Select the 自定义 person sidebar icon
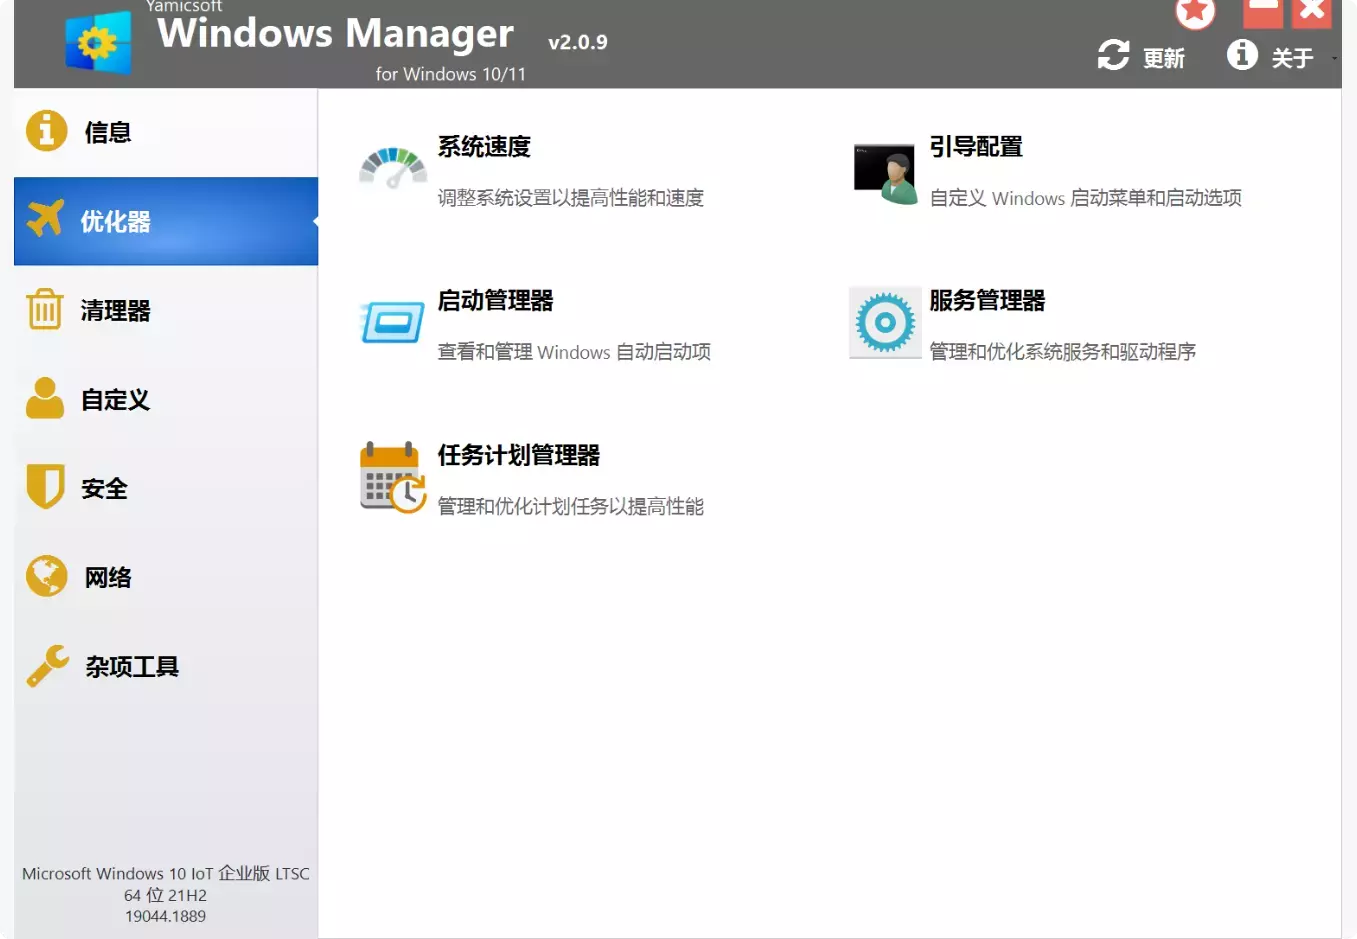Screen dimensions: 1357x939 click(45, 399)
